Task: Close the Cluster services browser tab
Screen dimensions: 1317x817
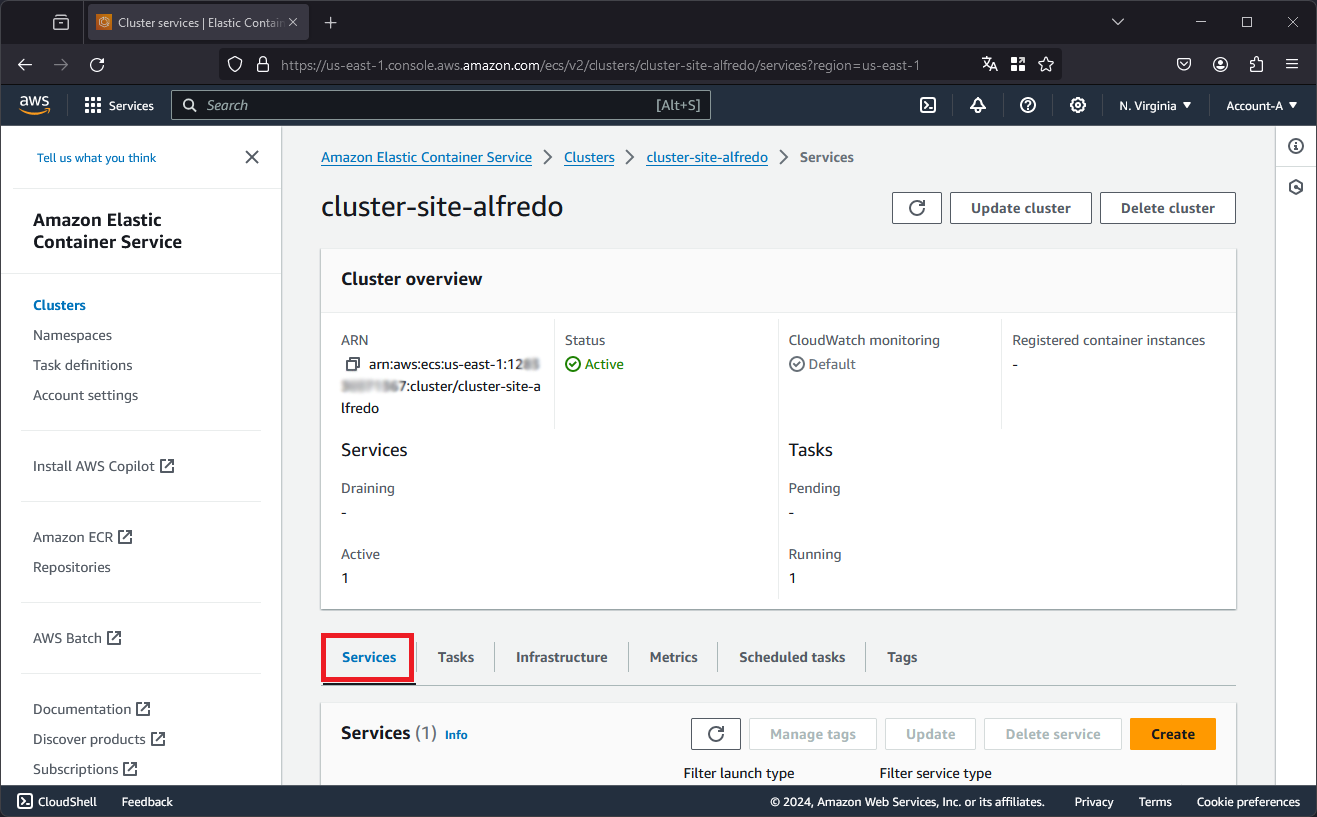Action: click(x=293, y=22)
